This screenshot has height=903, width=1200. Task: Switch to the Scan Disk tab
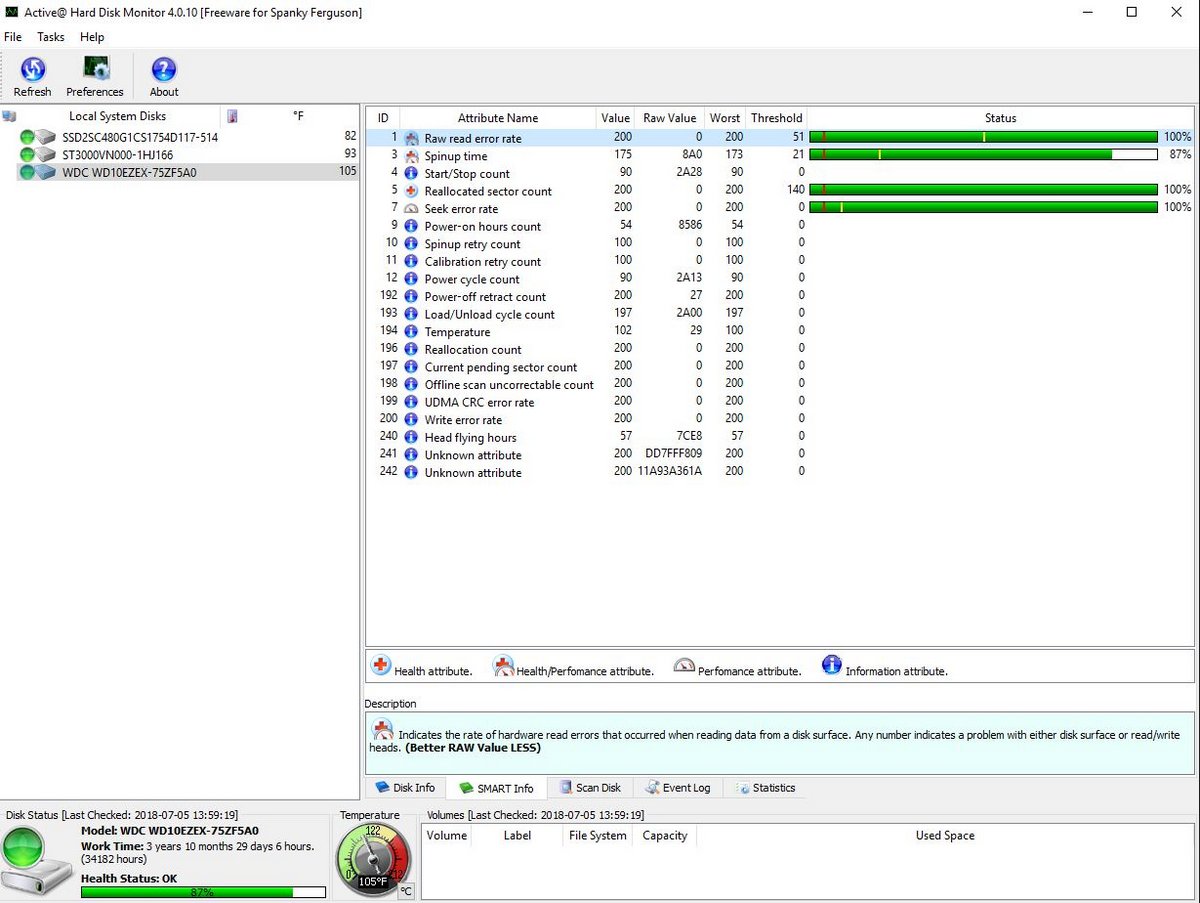[591, 788]
